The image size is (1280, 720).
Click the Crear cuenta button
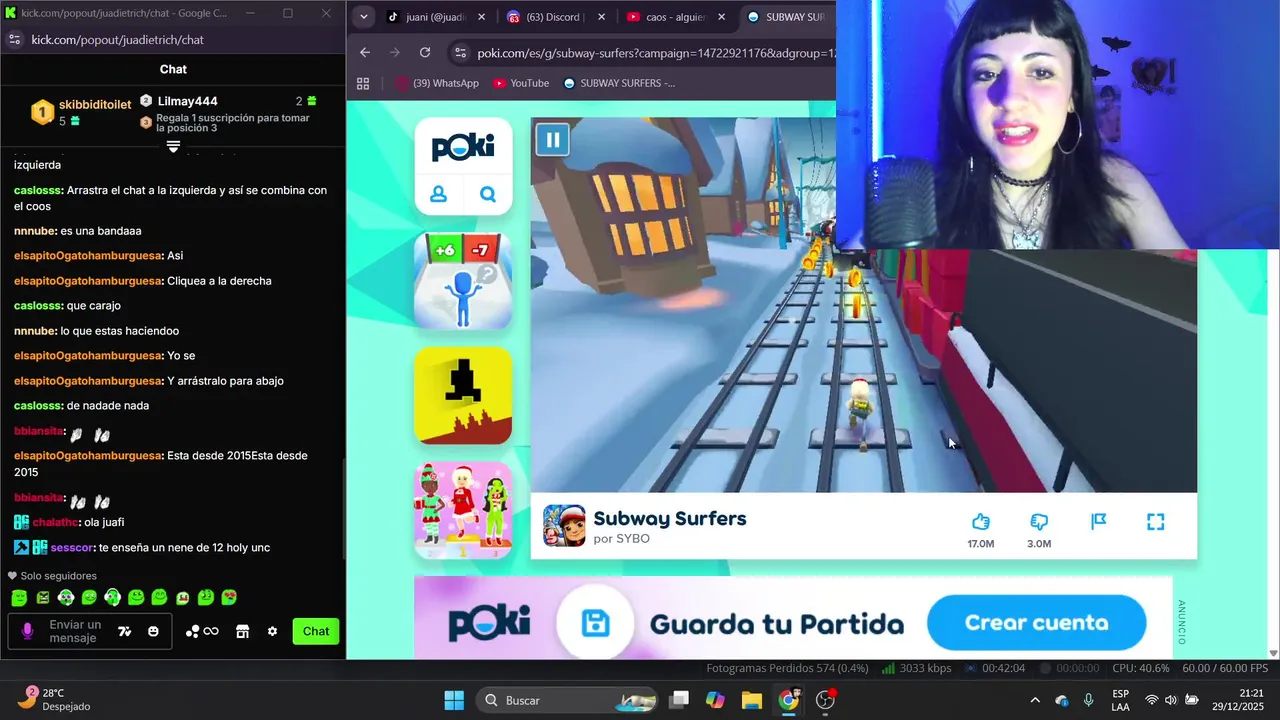click(1036, 623)
